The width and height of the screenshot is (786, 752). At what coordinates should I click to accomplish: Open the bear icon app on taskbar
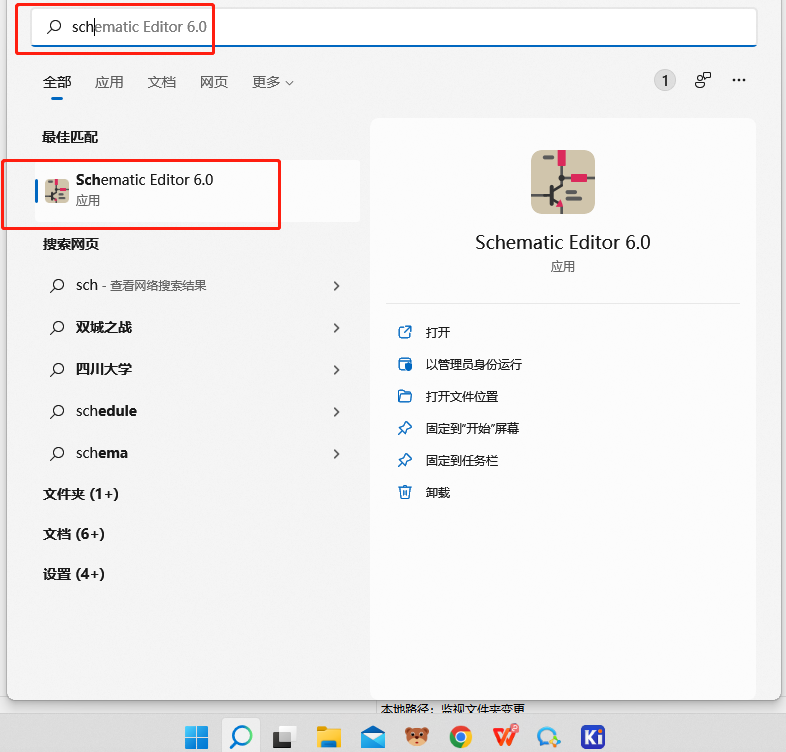(417, 736)
